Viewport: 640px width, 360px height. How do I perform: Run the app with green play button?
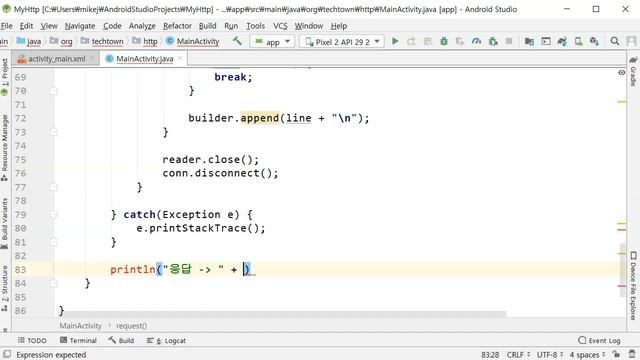395,41
